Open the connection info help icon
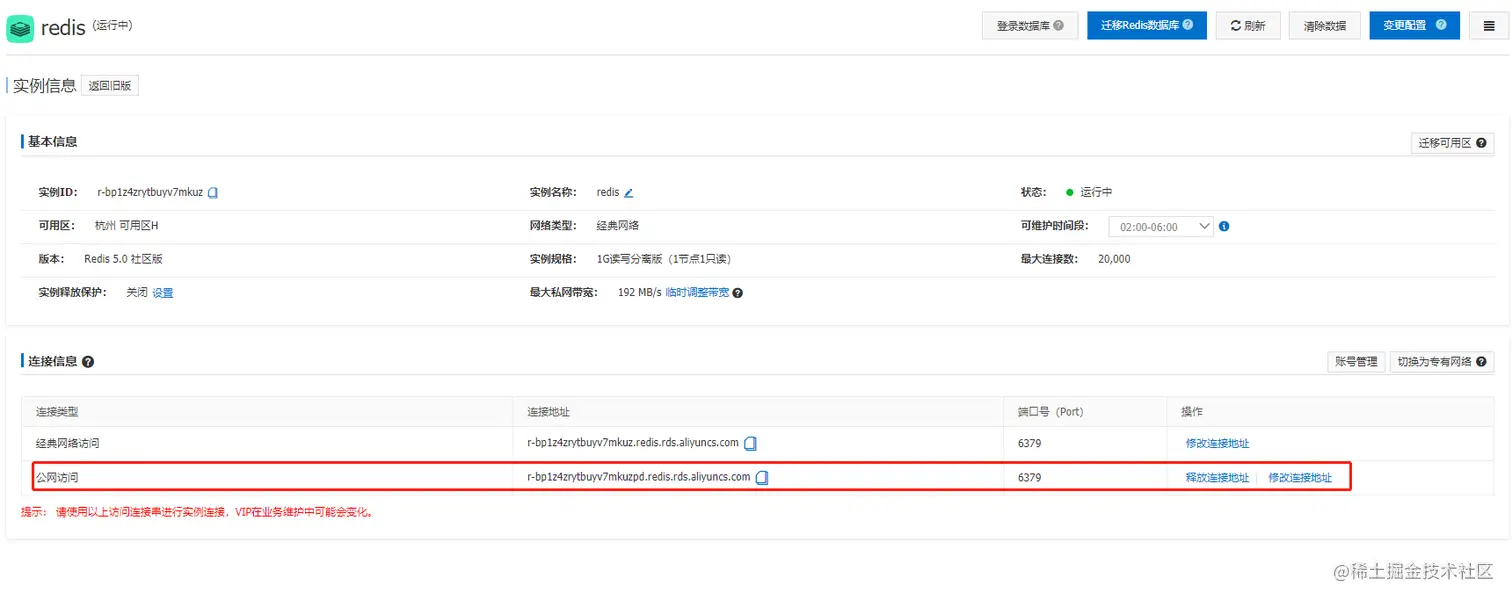The width and height of the screenshot is (1512, 600). click(88, 362)
